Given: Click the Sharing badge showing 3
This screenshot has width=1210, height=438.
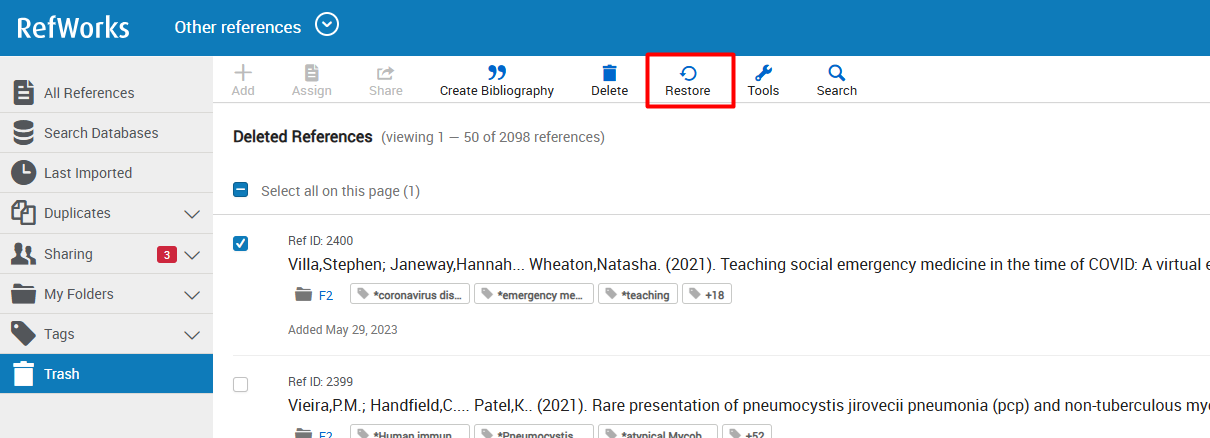Looking at the screenshot, I should [x=167, y=254].
